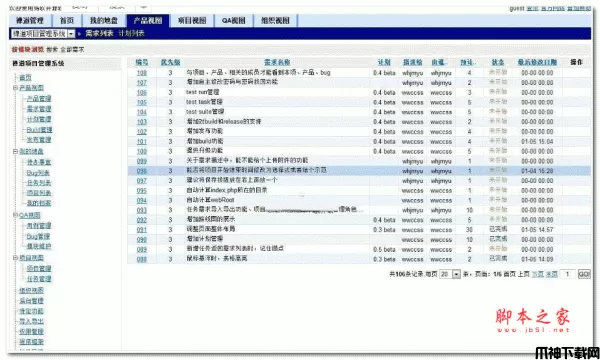Sort by the 计划 column header
This screenshot has width=600, height=360.
[384, 62]
